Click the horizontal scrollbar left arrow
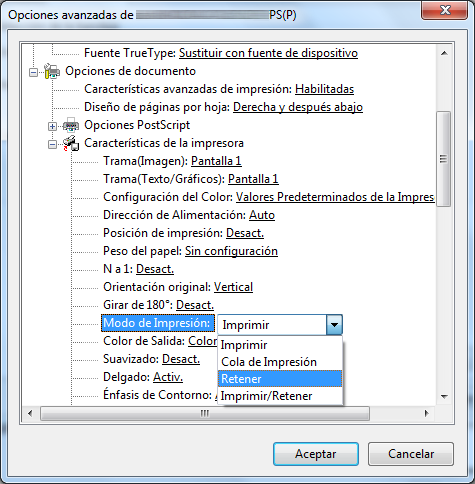475x484 pixels. 30,414
